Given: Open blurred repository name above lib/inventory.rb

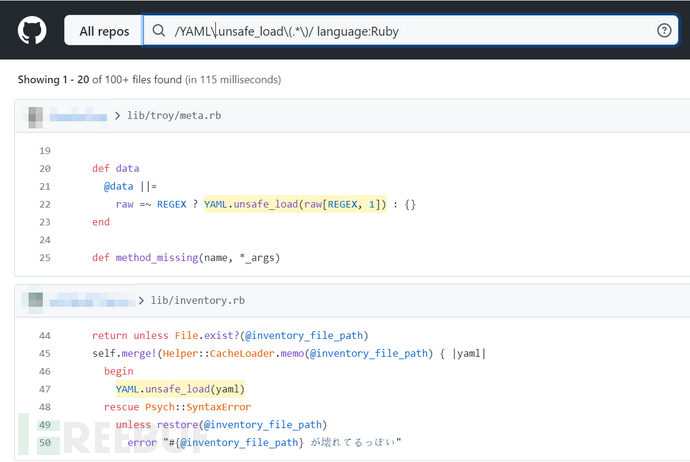Looking at the screenshot, I should (x=92, y=301).
